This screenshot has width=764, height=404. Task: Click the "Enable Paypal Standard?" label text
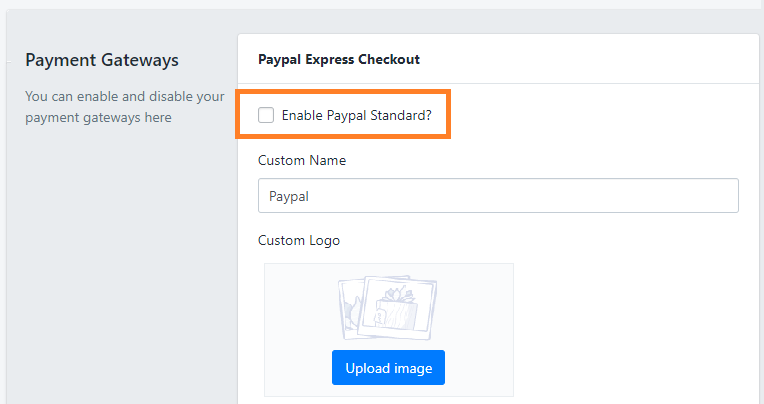[x=356, y=115]
